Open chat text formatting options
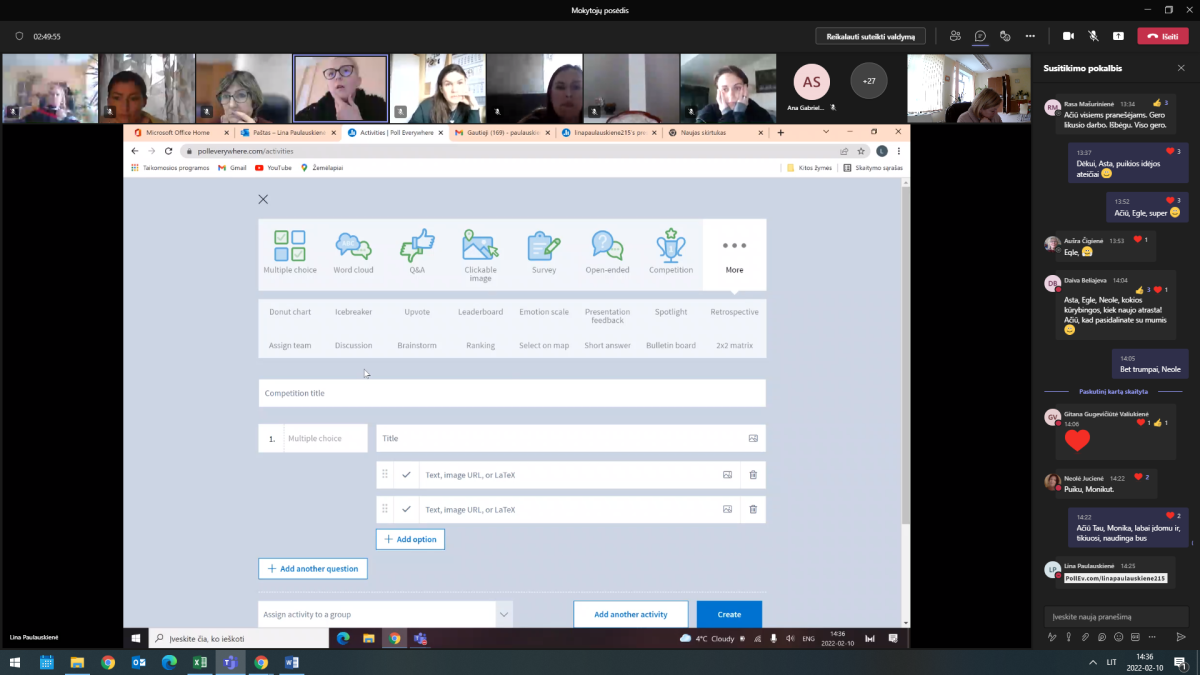This screenshot has height=675, width=1200. 1052,637
